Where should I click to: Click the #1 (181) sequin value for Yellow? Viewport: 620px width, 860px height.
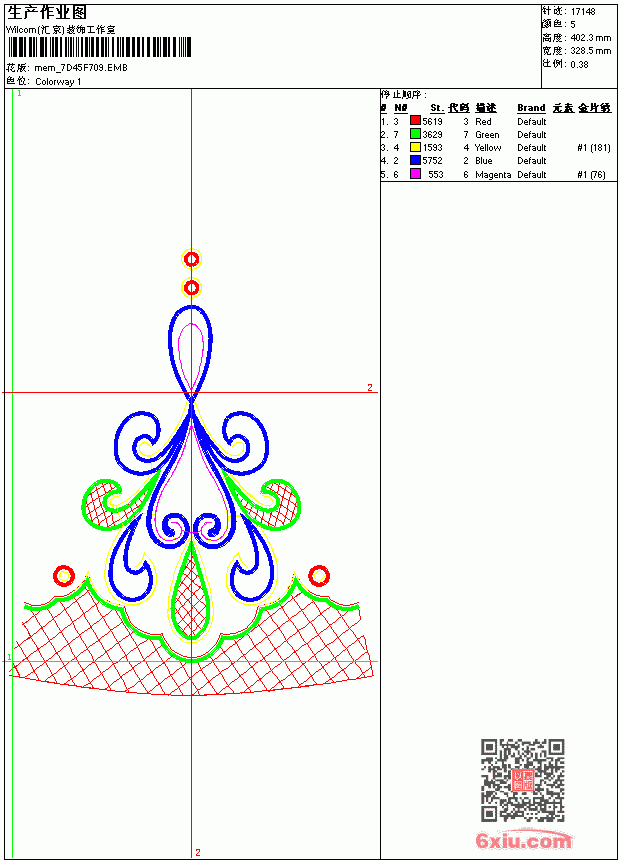click(594, 148)
